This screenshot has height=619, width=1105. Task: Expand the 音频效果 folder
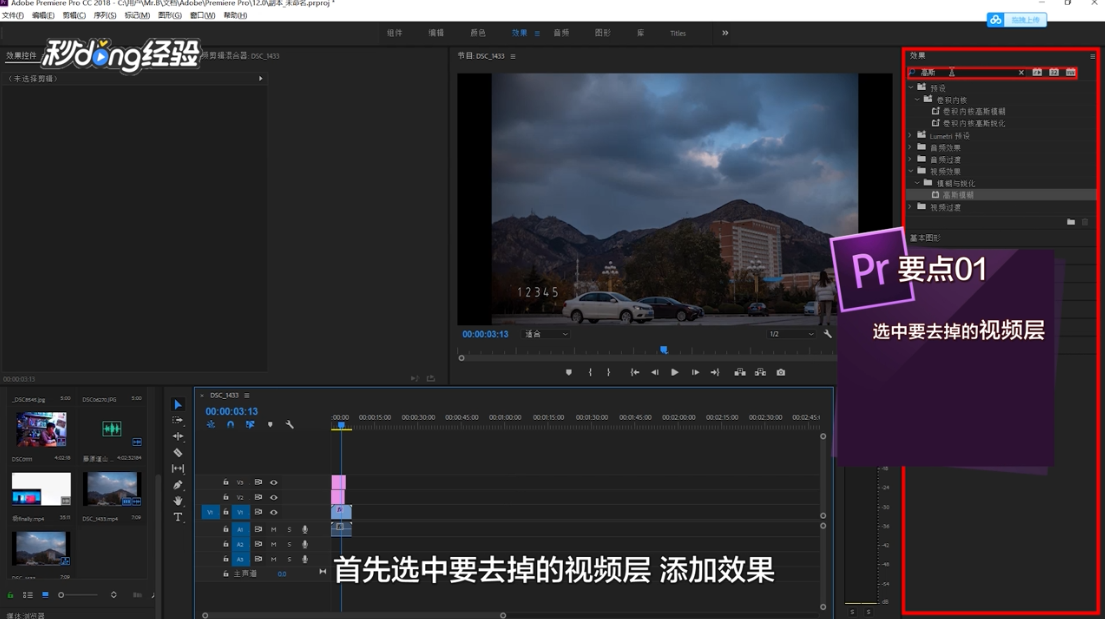pyautogui.click(x=911, y=147)
